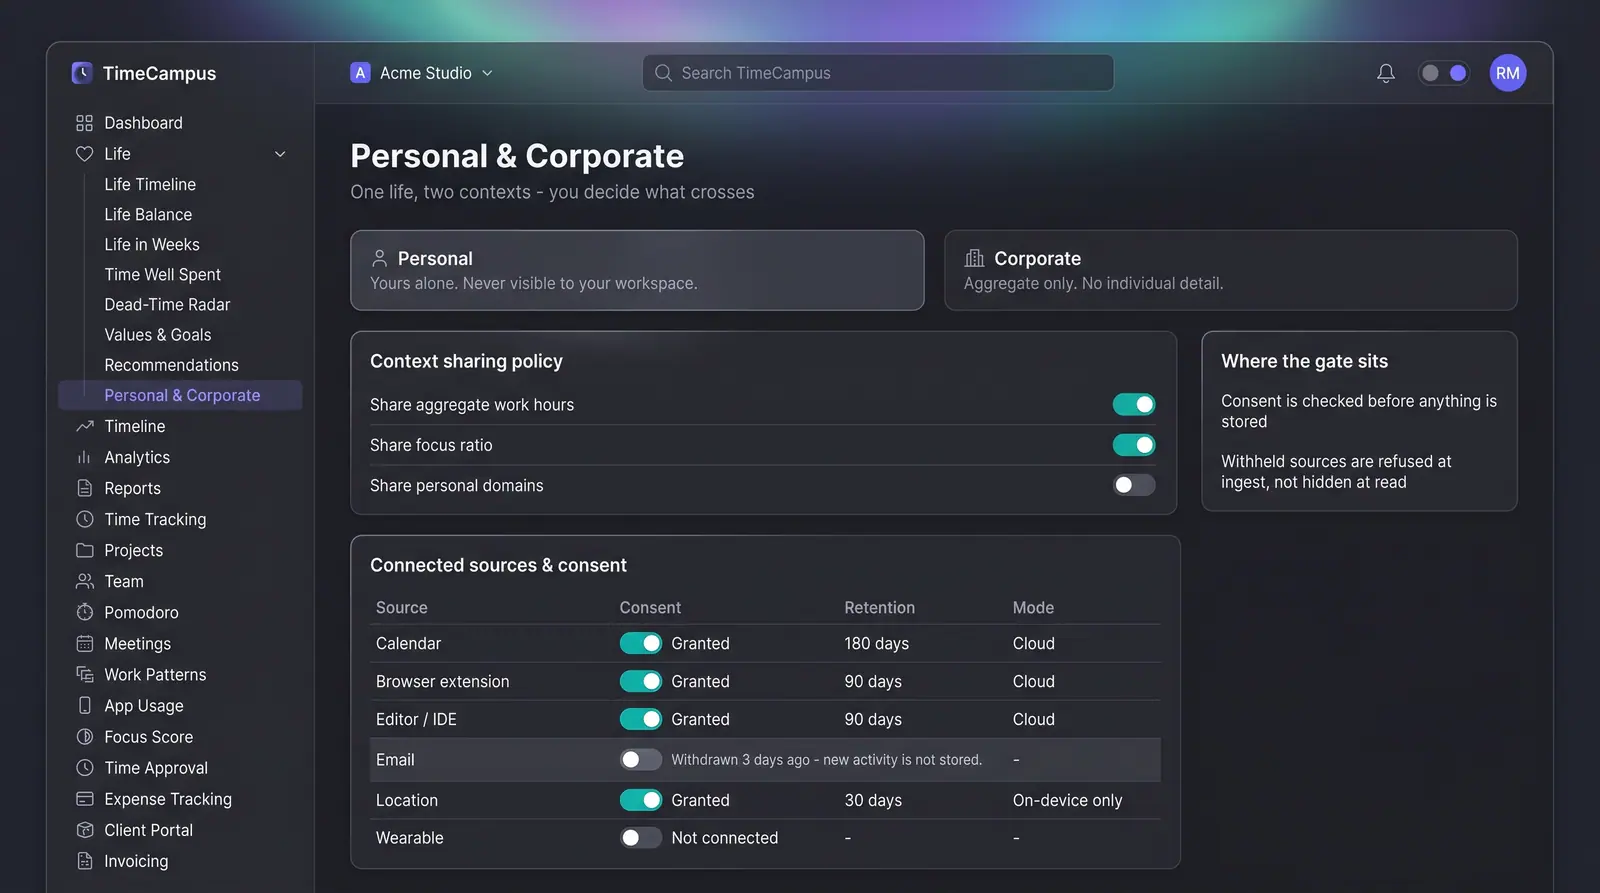The height and width of the screenshot is (893, 1600).
Task: Collapse the Life section chevron
Action: tap(280, 154)
